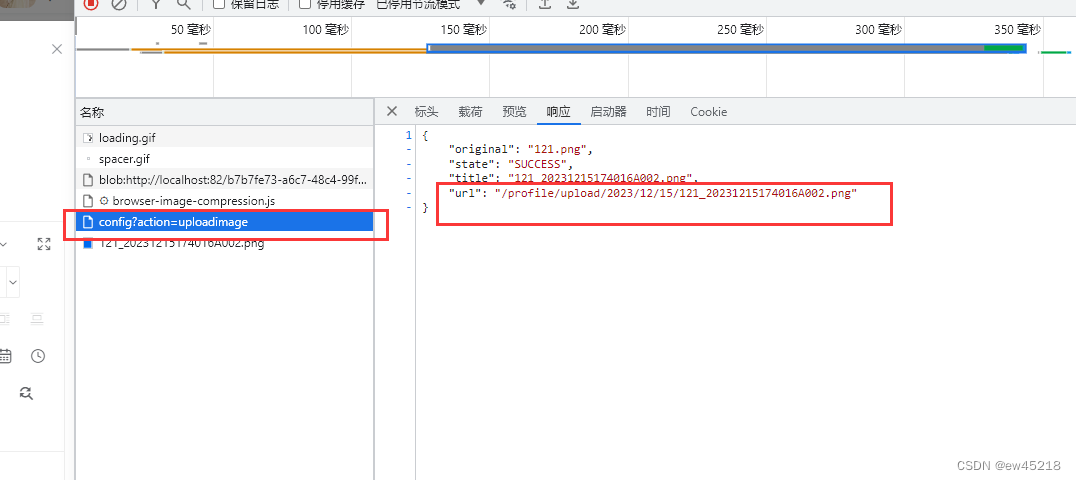This screenshot has width=1076, height=480.
Task: Click the title value in JSON response
Action: (602, 179)
